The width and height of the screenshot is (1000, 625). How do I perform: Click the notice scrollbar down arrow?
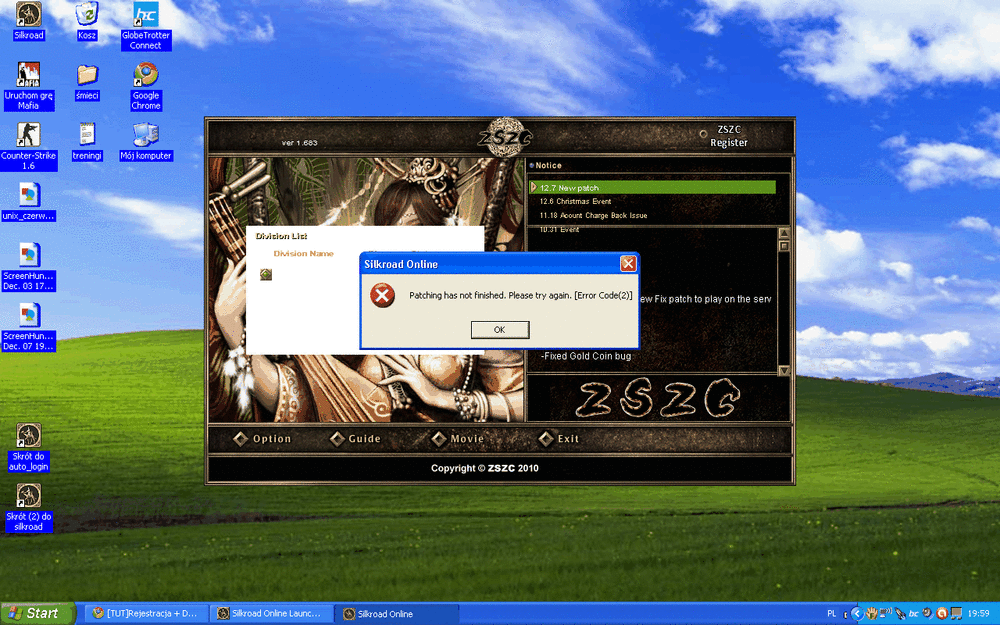pyautogui.click(x=784, y=371)
